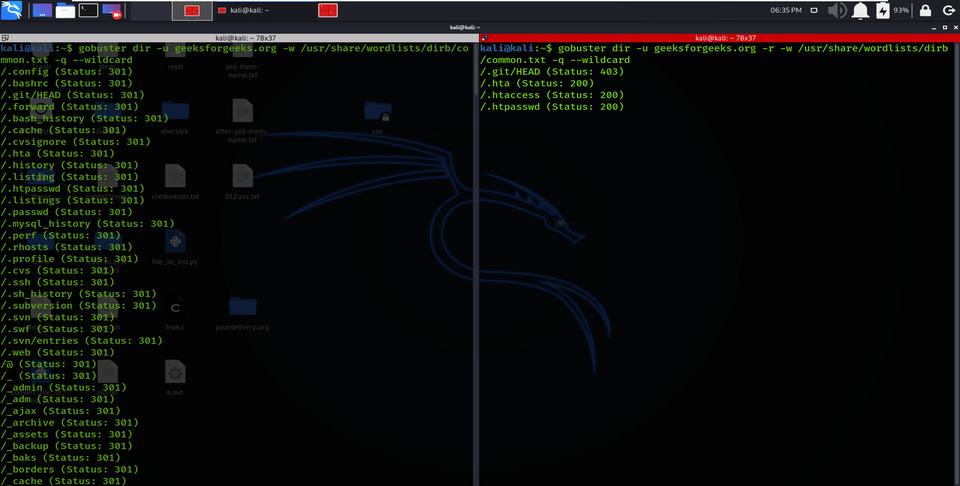Click '/.htaccess (Status: 200)' in right pane
The width and height of the screenshot is (960, 486).
click(552, 95)
